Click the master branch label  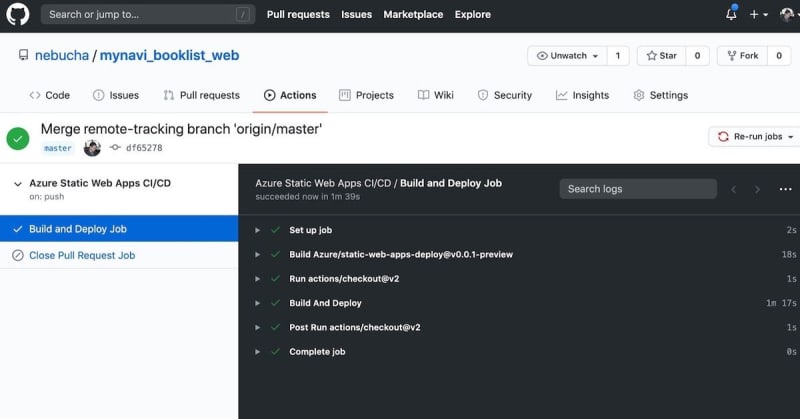click(x=58, y=148)
